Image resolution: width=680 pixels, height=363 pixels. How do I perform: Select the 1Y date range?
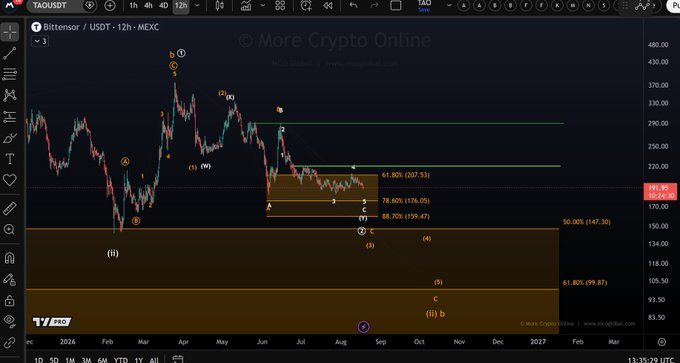click(x=138, y=360)
